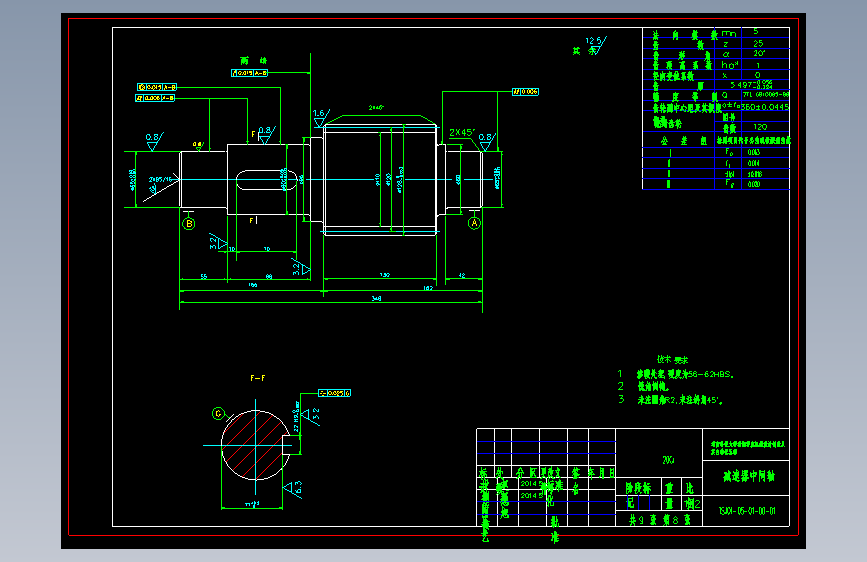Viewport: 867px width, 562px height.
Task: Click datum circle labeled A
Action: pos(474,223)
